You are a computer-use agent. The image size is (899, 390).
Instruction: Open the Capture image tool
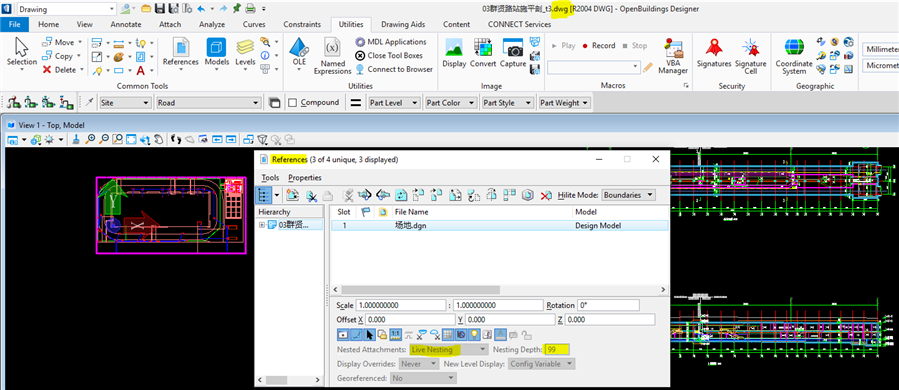click(513, 53)
